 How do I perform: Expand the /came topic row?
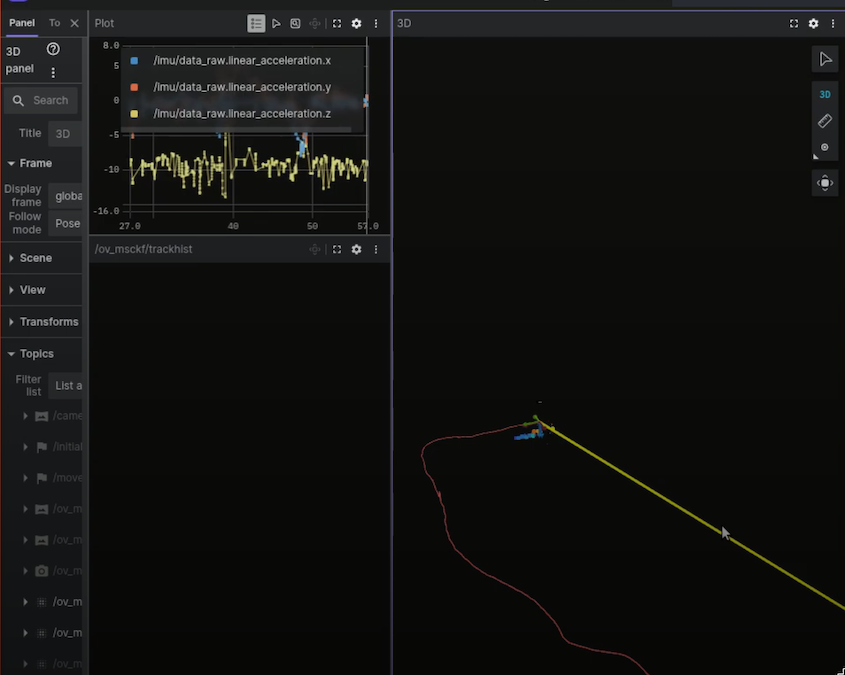pyautogui.click(x=25, y=416)
